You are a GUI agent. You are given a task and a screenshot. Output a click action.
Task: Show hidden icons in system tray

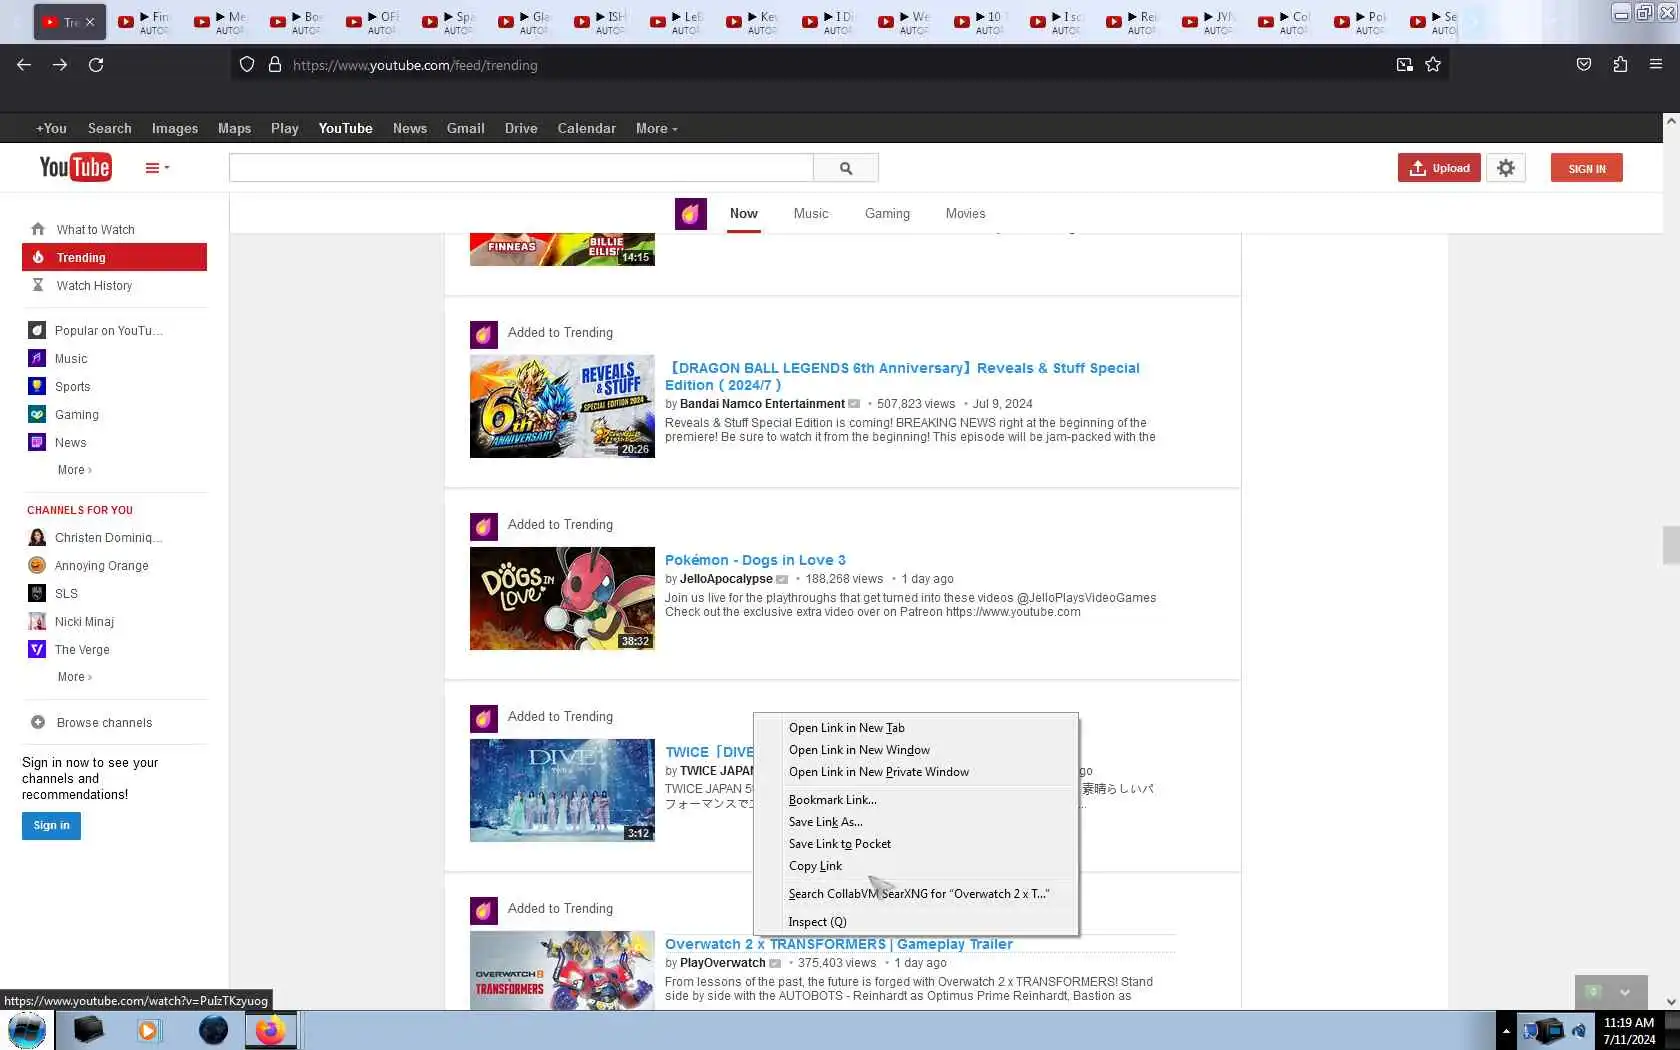pos(1506,1031)
